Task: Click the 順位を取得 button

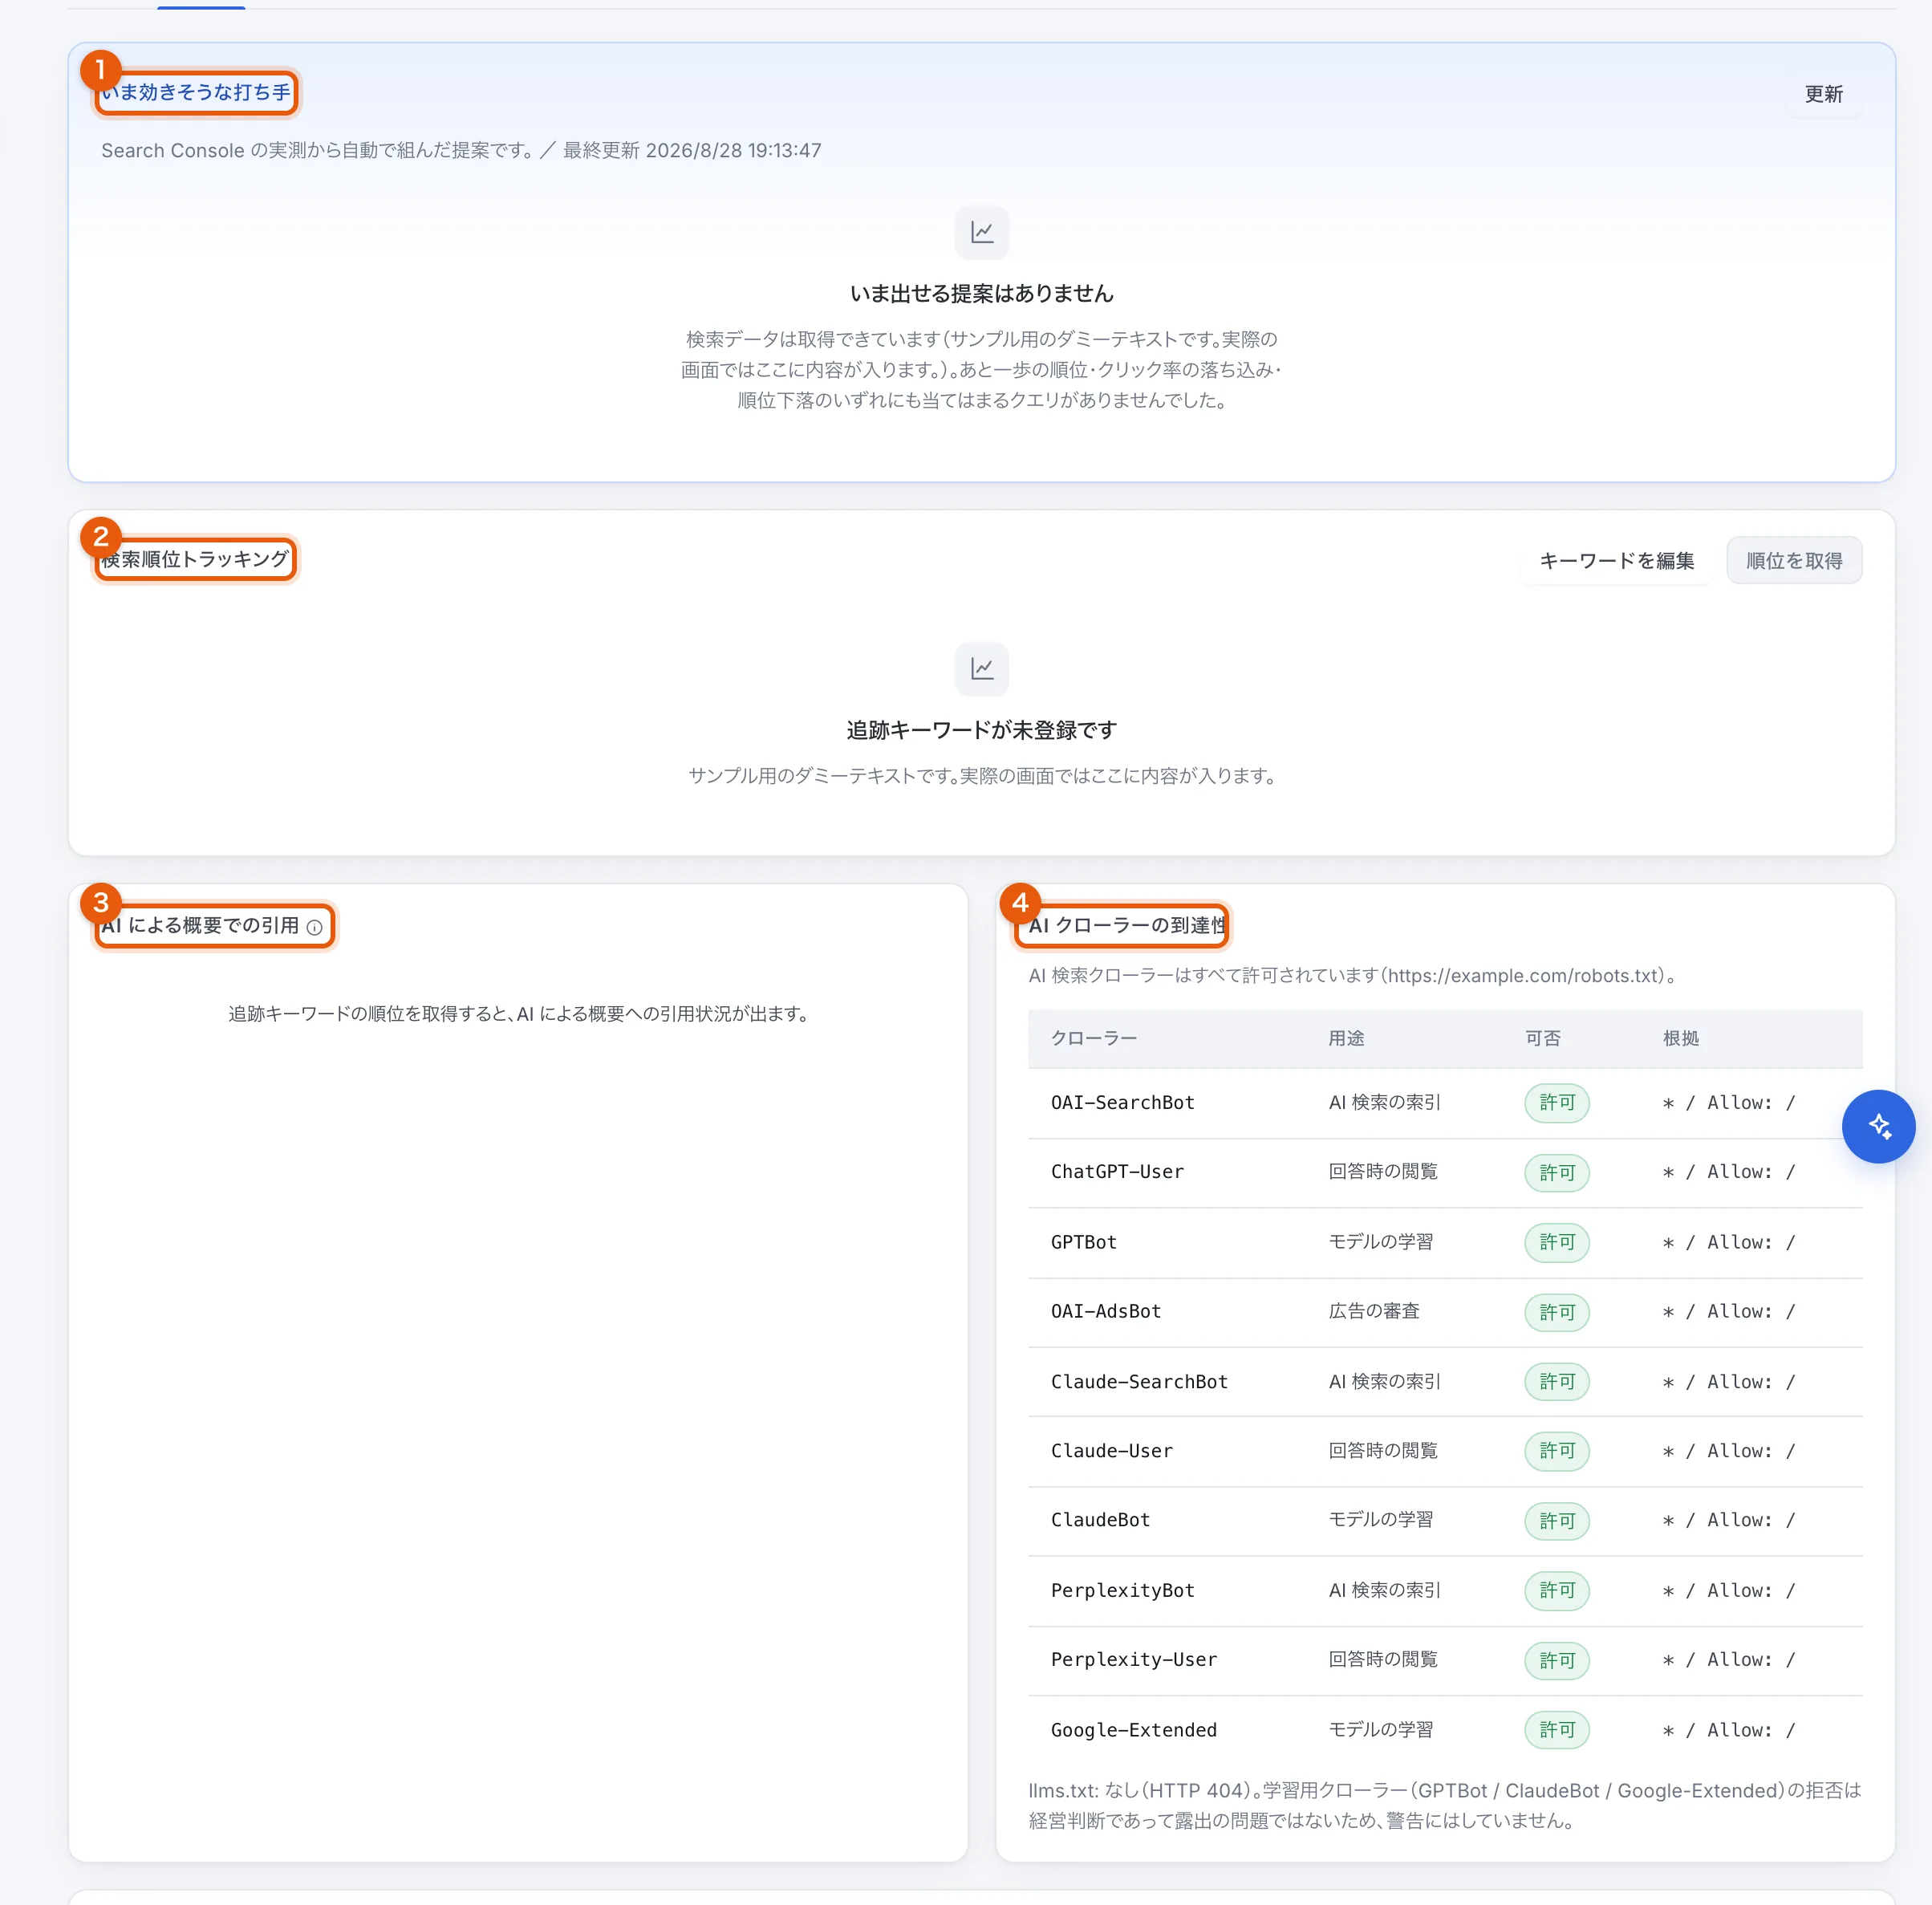Action: click(x=1793, y=560)
